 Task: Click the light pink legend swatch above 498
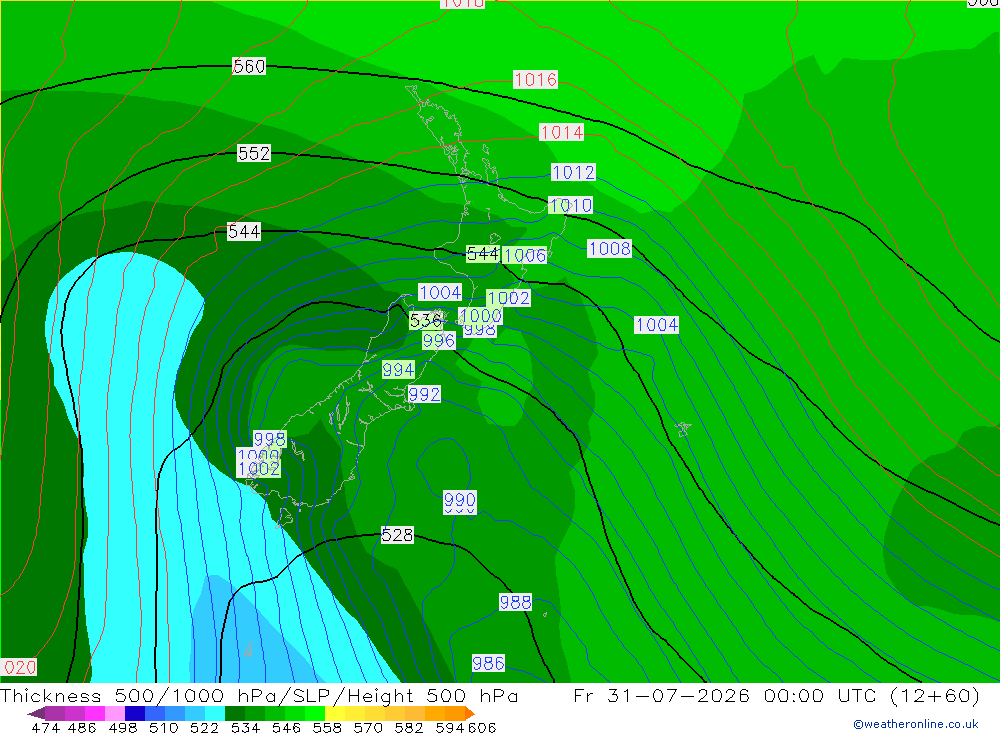[x=113, y=713]
